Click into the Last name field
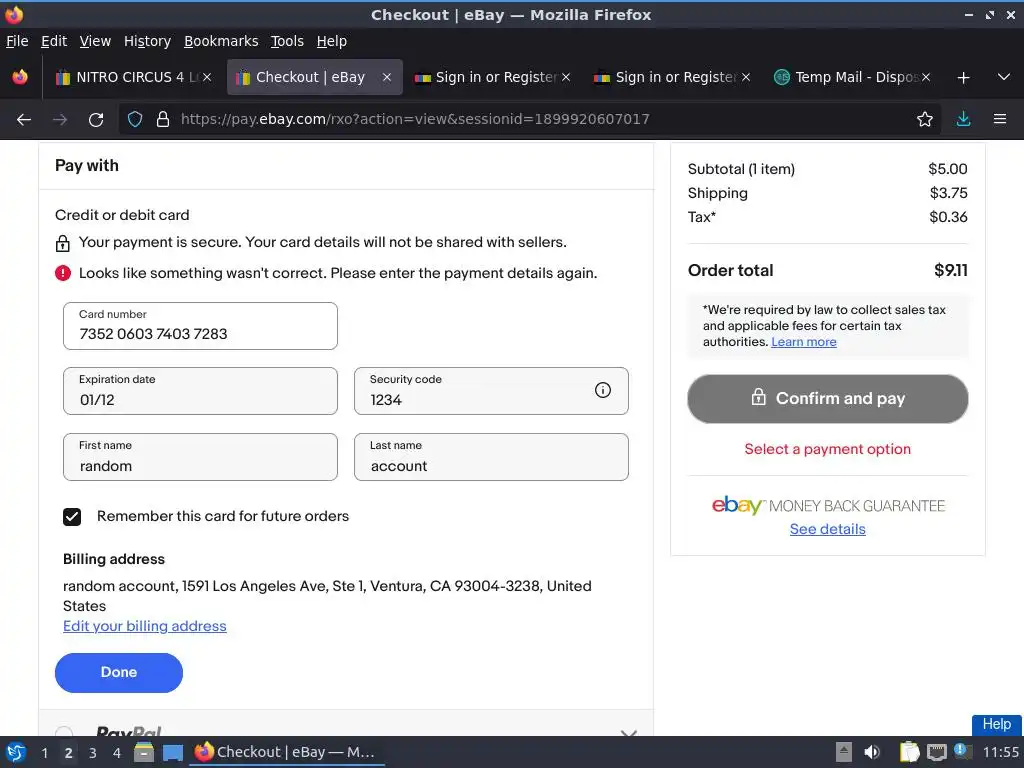This screenshot has width=1024, height=768. 491,457
